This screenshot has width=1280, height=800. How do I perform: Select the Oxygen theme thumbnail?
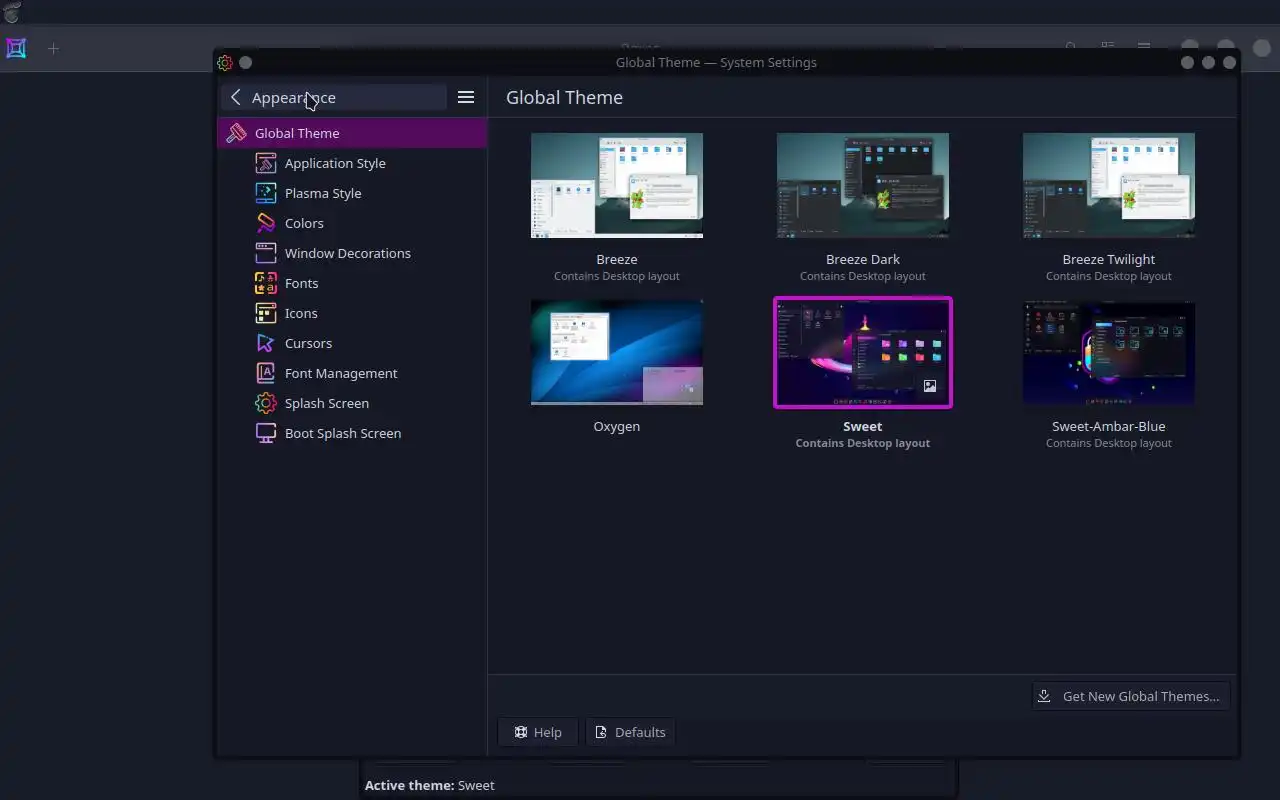(x=617, y=352)
